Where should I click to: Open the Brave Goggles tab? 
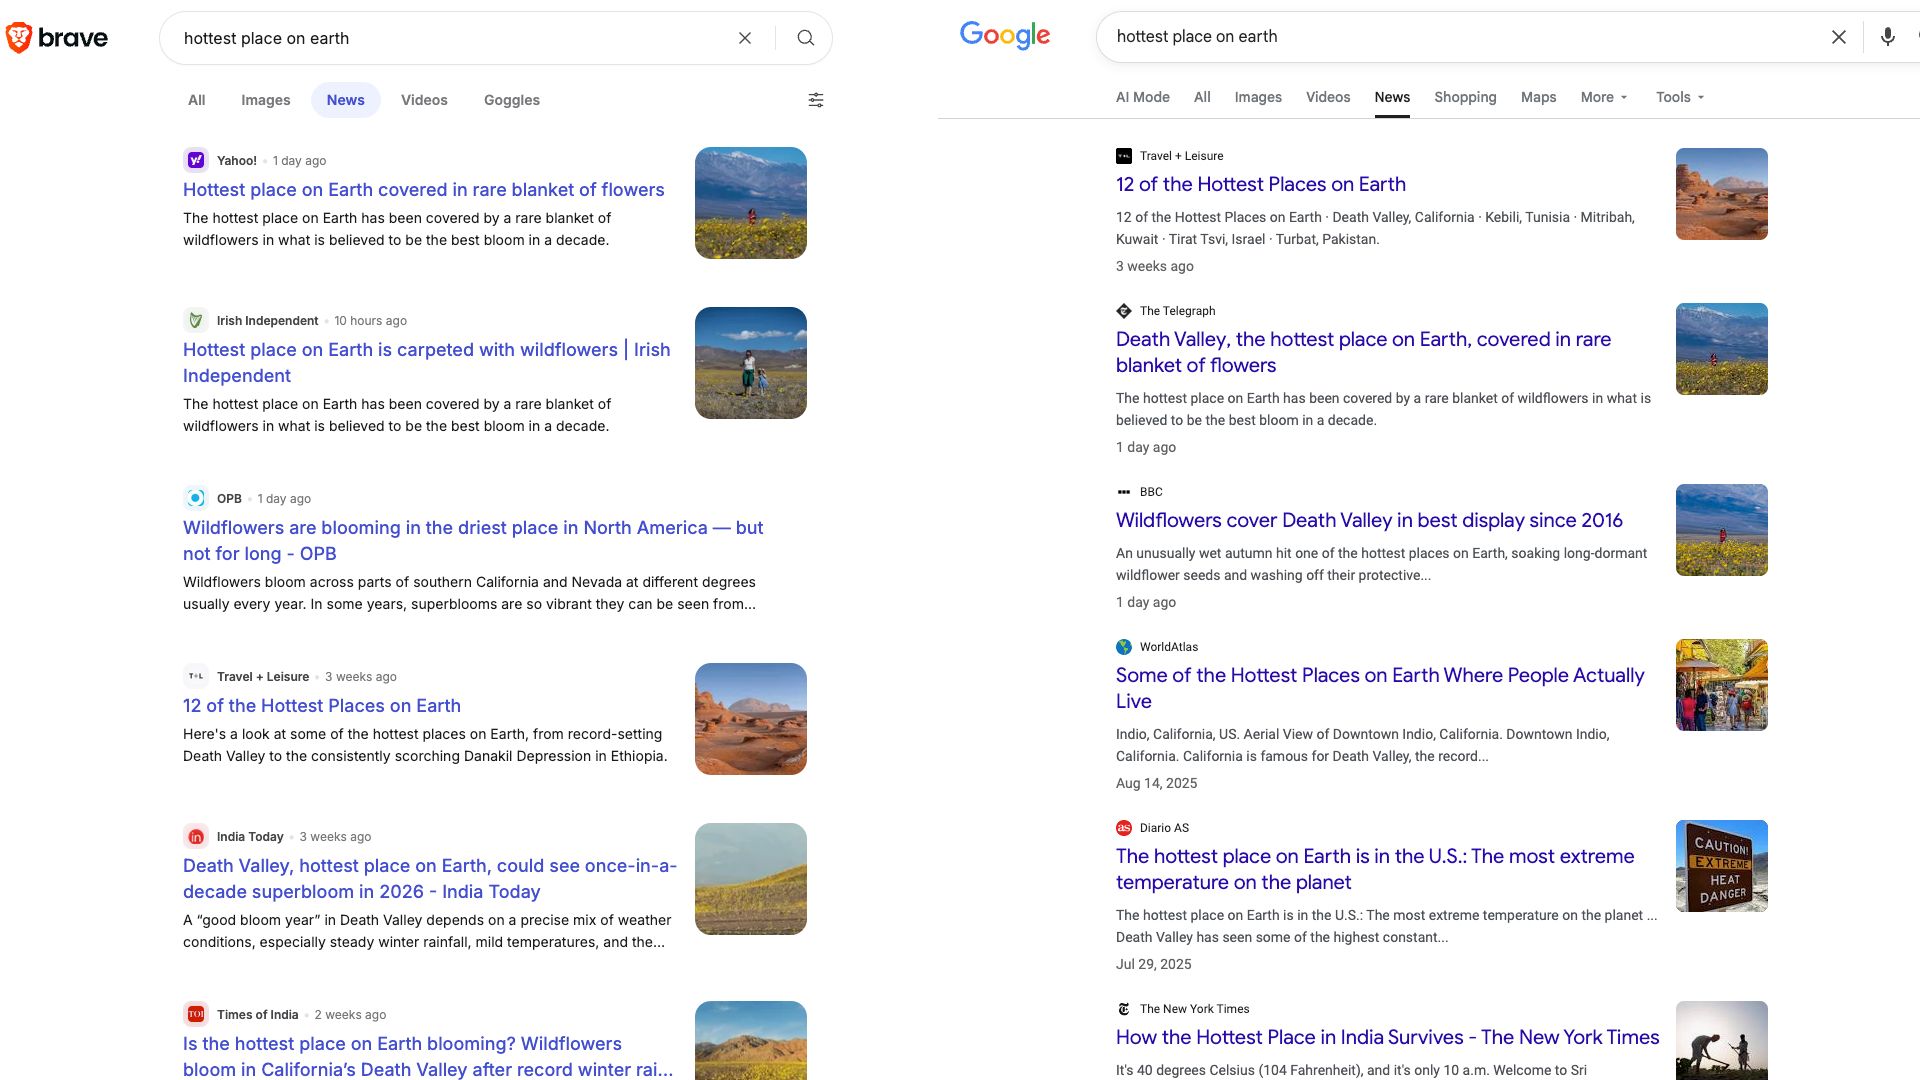512,100
